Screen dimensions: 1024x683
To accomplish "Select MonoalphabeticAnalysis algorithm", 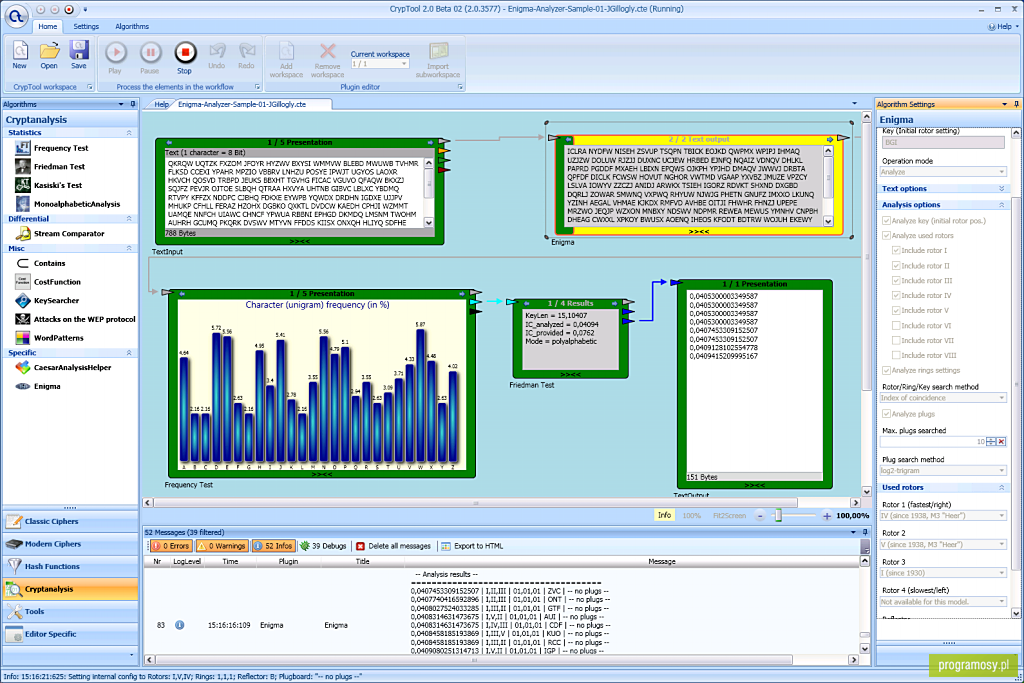I will pos(77,204).
